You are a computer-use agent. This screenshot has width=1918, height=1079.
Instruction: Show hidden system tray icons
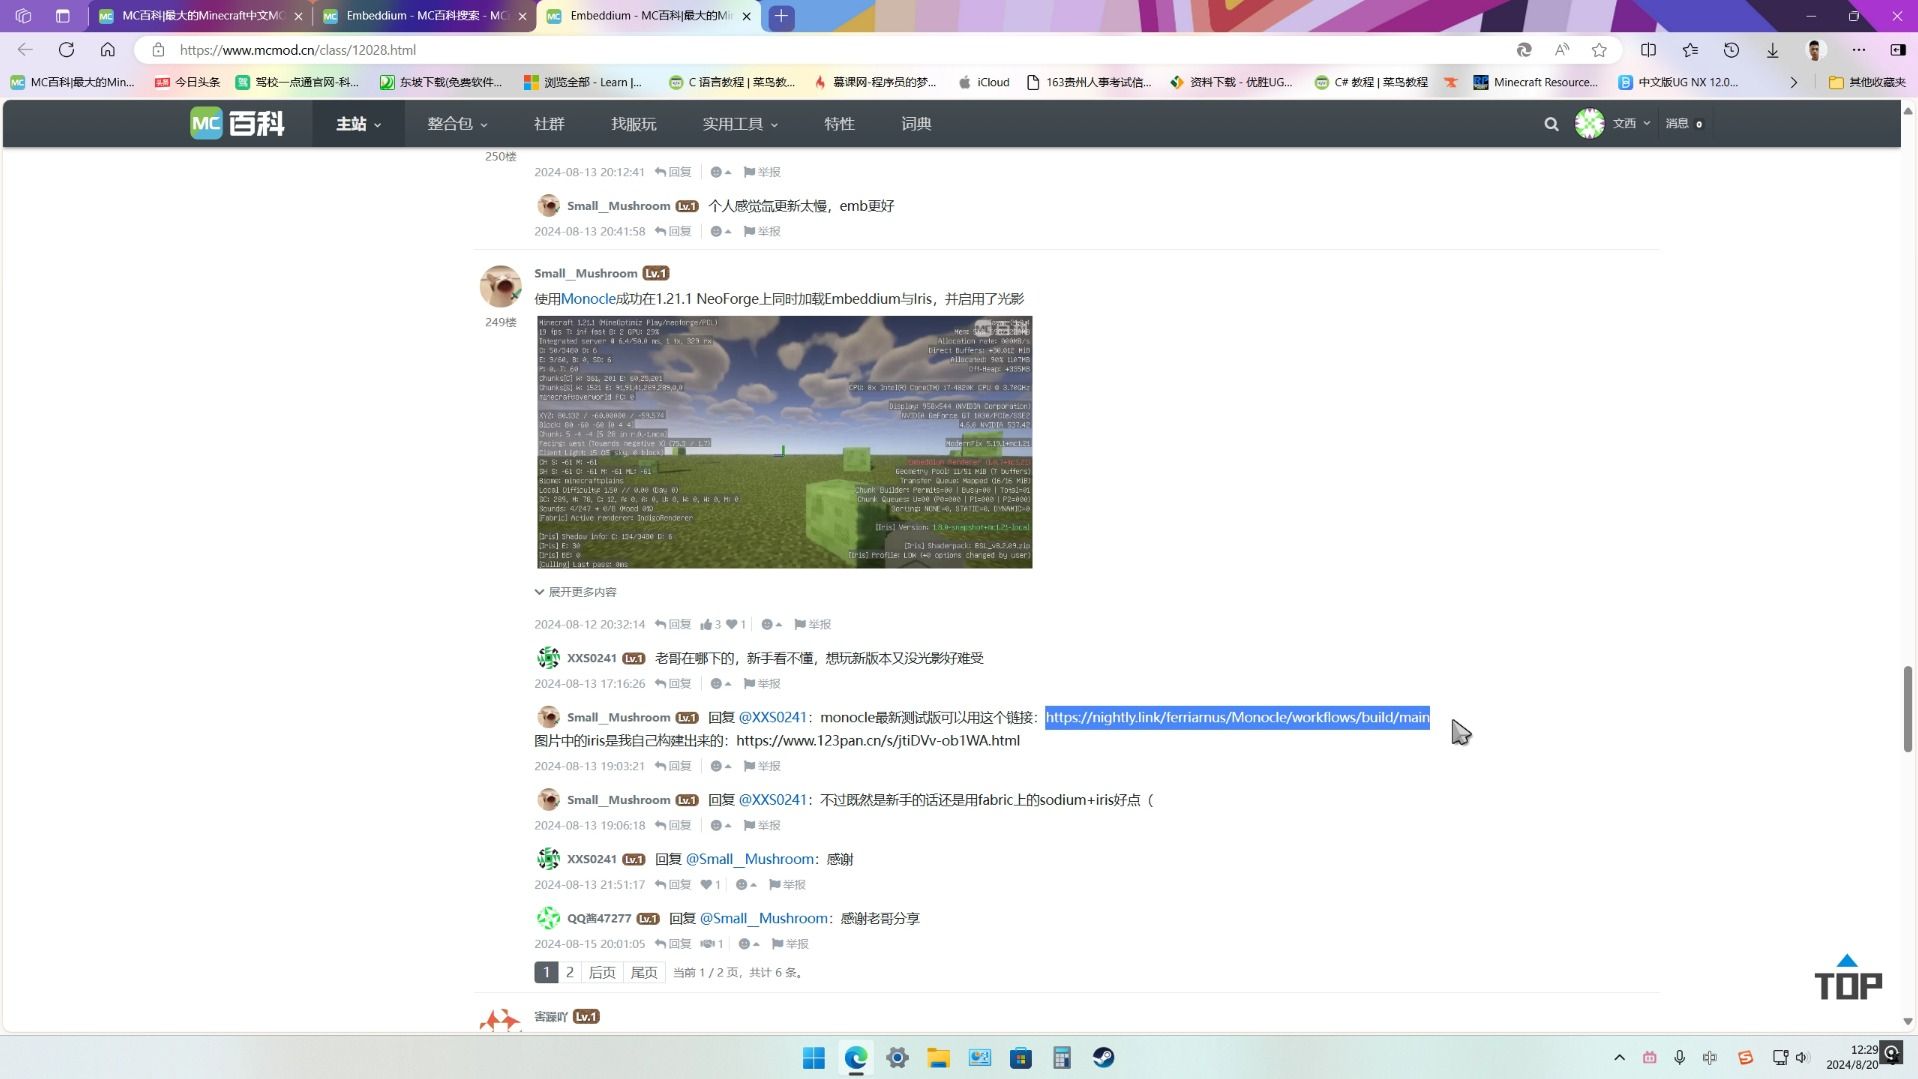1619,1058
